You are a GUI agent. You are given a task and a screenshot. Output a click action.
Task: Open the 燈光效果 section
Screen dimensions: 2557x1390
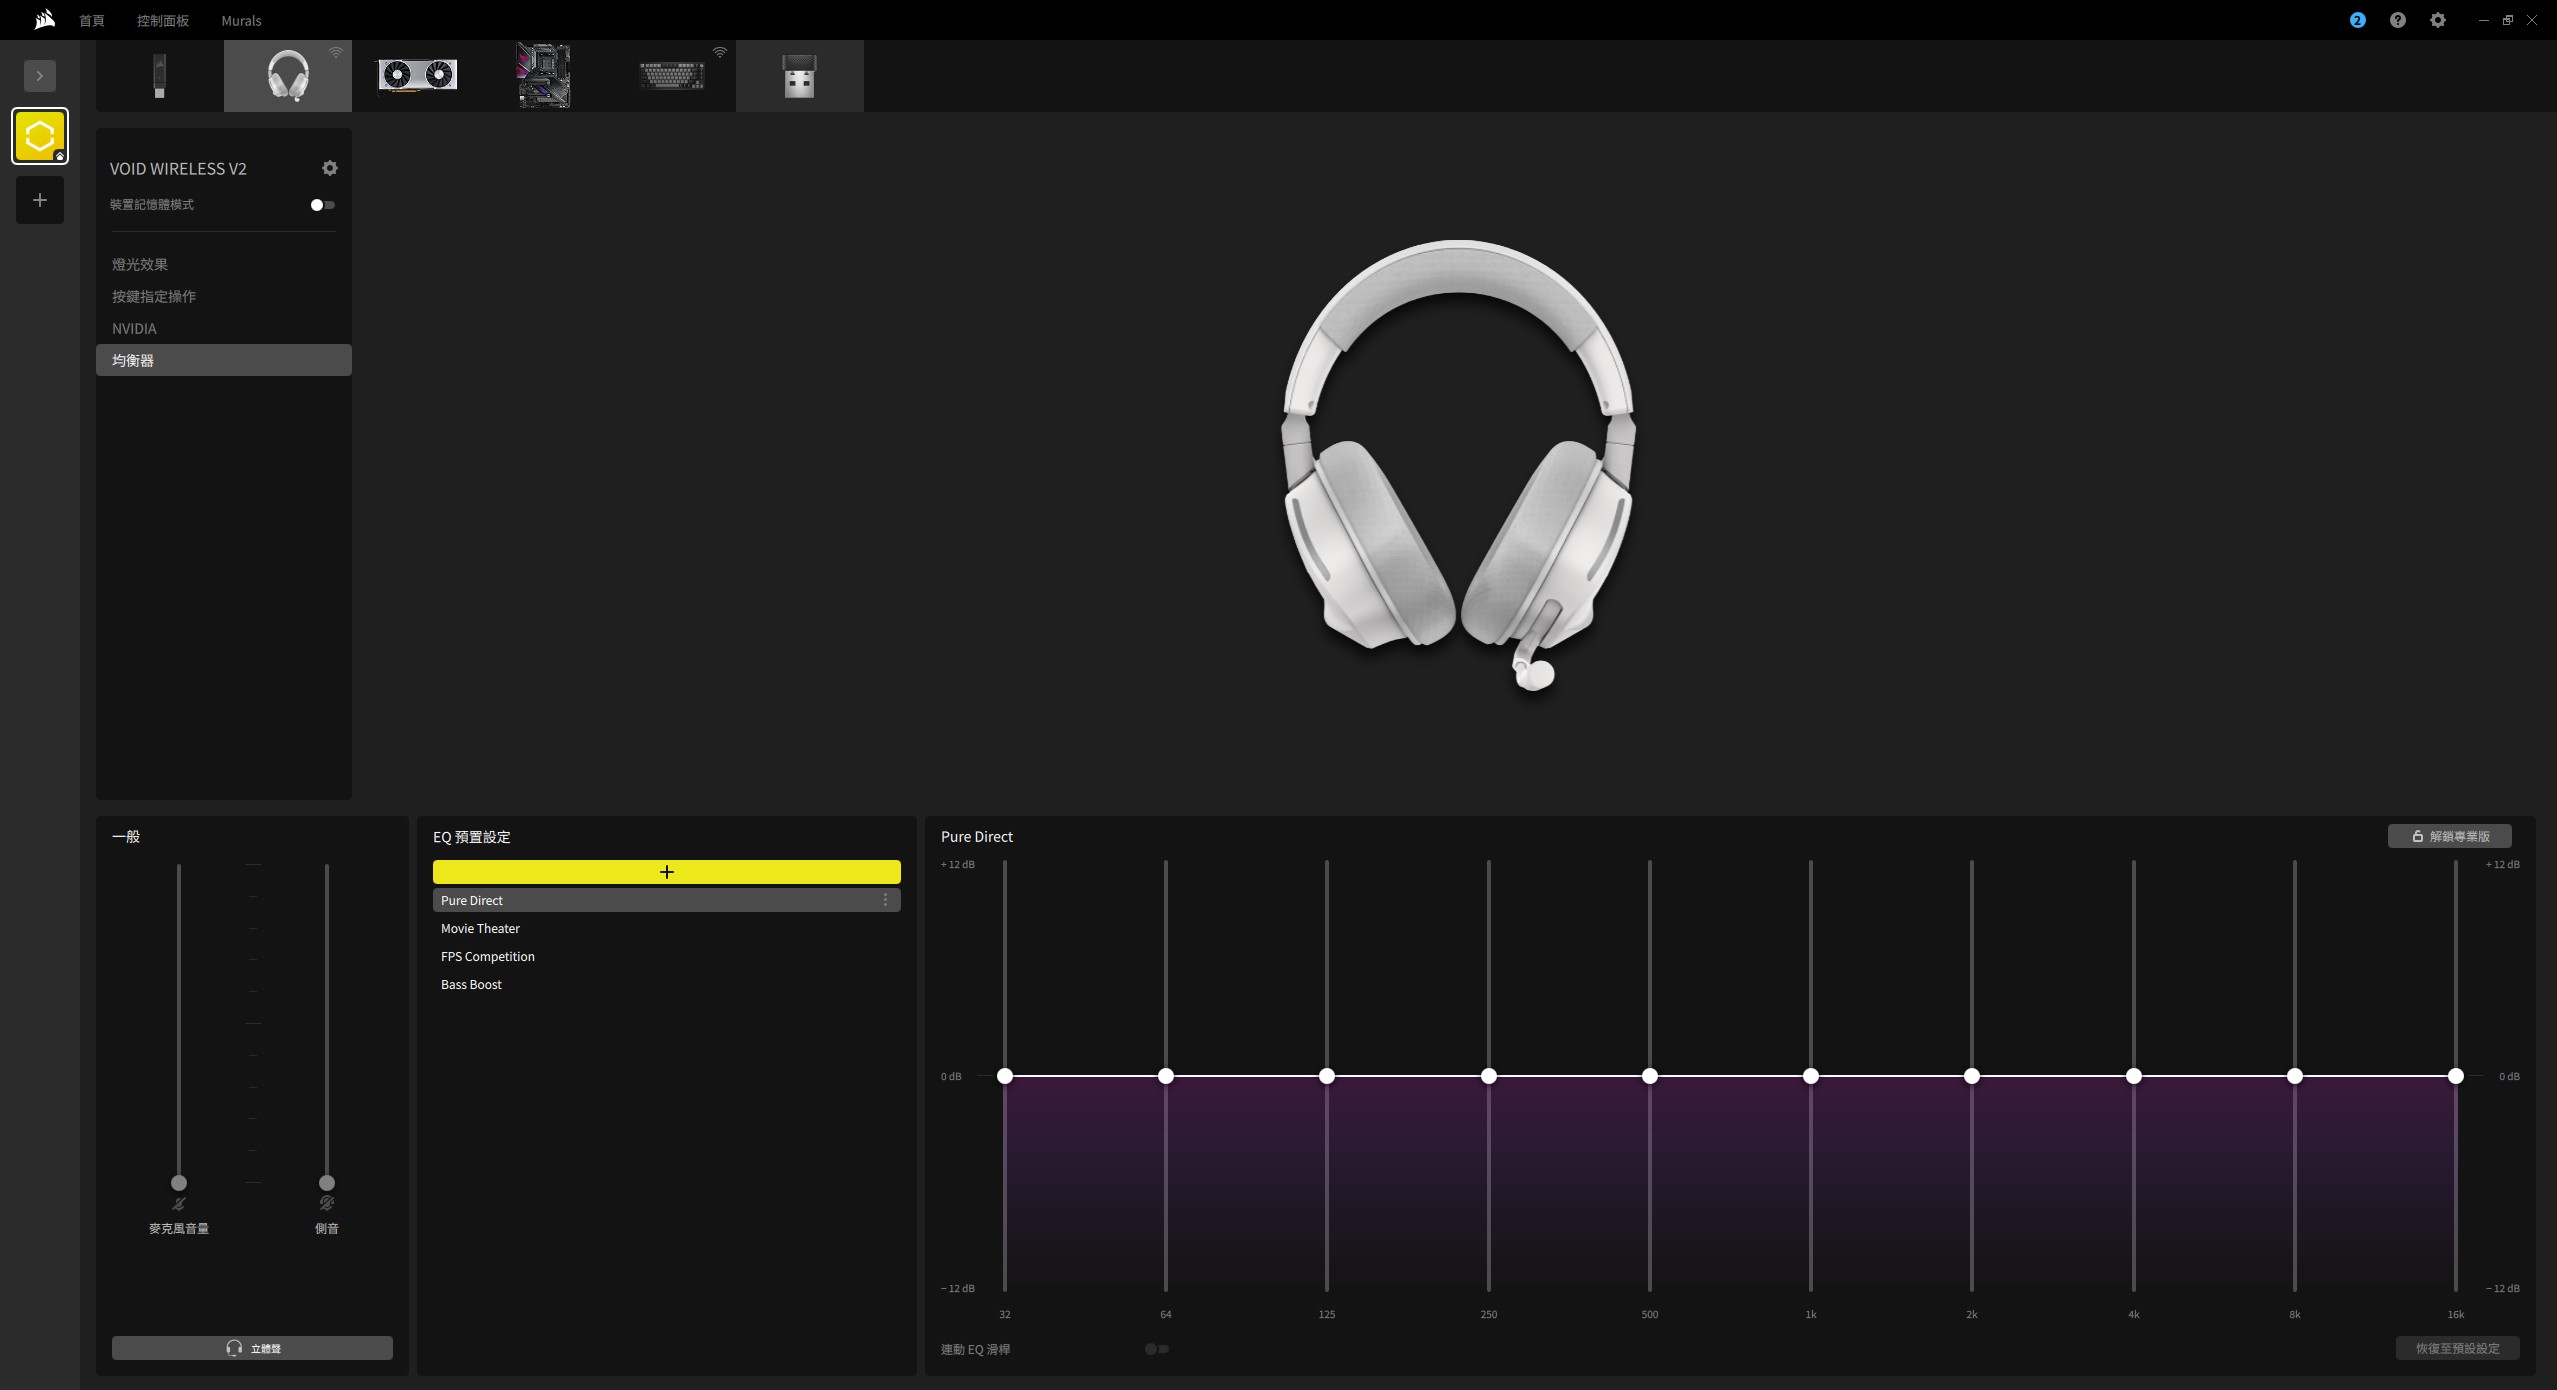140,264
